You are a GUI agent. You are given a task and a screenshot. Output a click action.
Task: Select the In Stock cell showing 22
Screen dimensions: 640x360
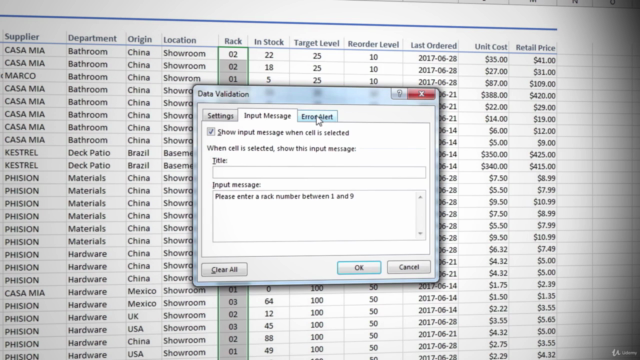point(268,55)
